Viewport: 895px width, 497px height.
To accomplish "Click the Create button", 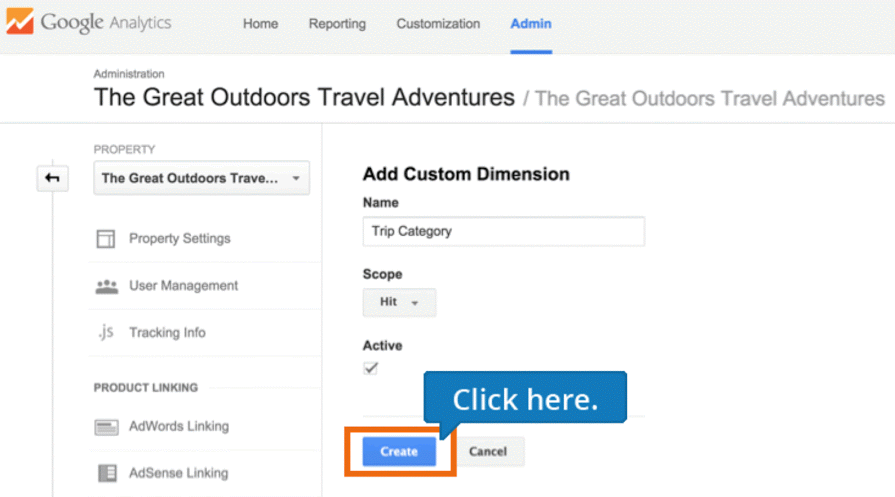I will [x=399, y=451].
